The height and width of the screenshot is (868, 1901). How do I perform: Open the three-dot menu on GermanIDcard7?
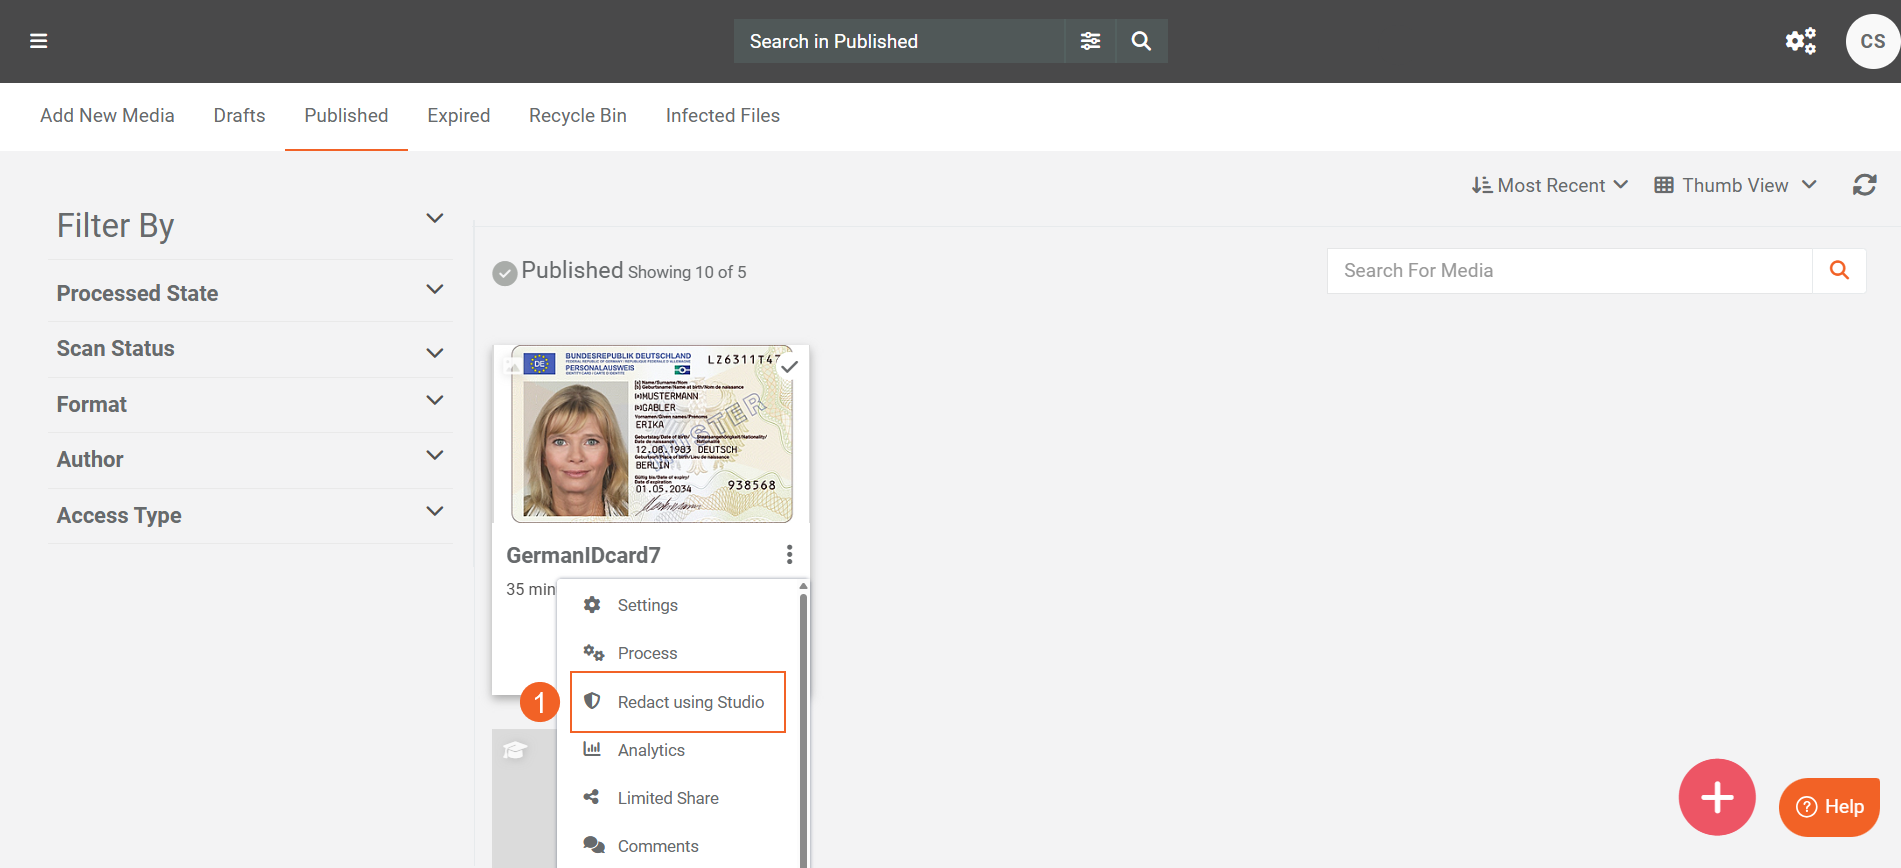point(789,554)
